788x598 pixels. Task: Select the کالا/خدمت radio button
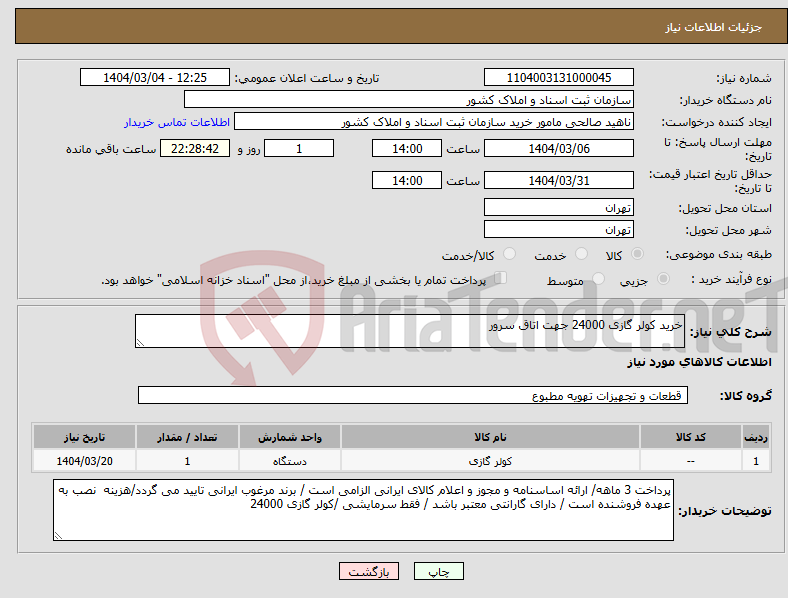[510, 254]
